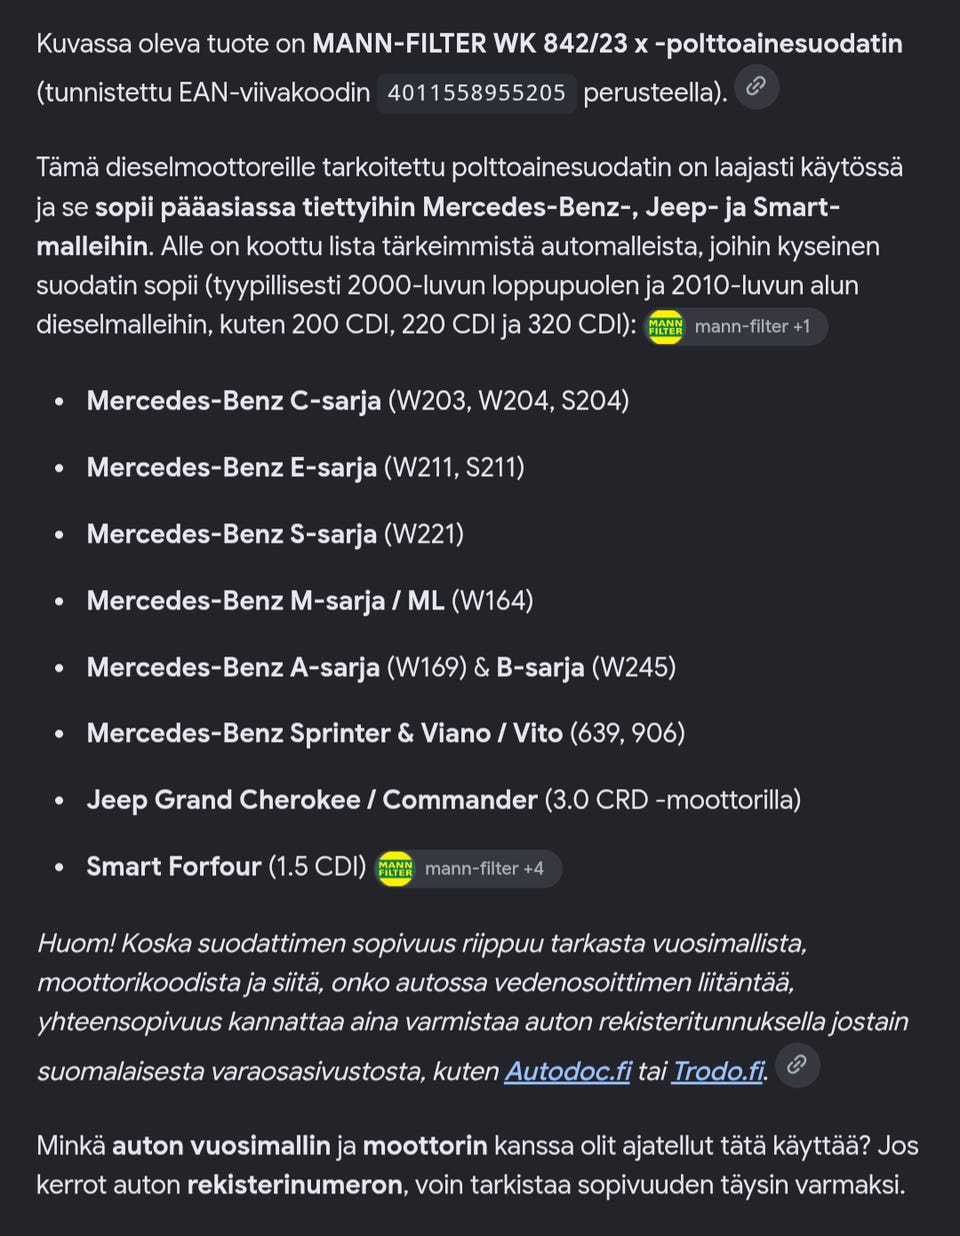Click the MANN-FILTER logo beside Smart Forfour
The image size is (960, 1236).
point(395,868)
